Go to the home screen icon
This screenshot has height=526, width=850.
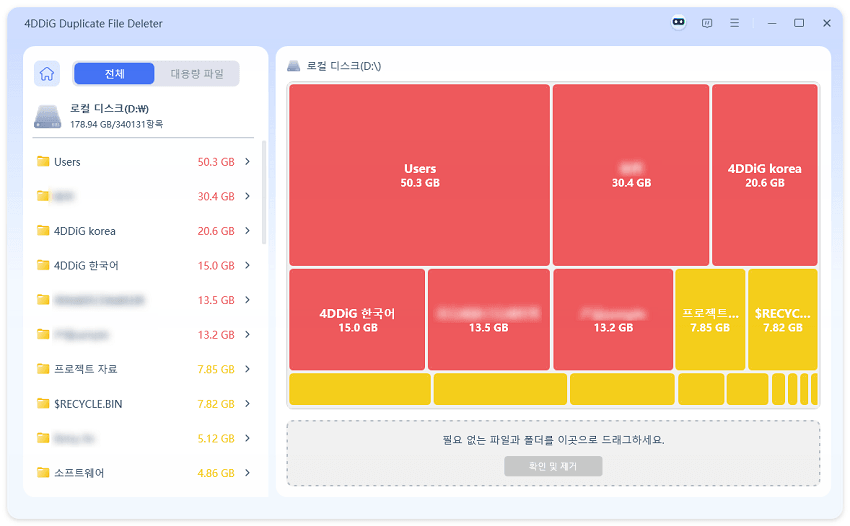[x=47, y=74]
